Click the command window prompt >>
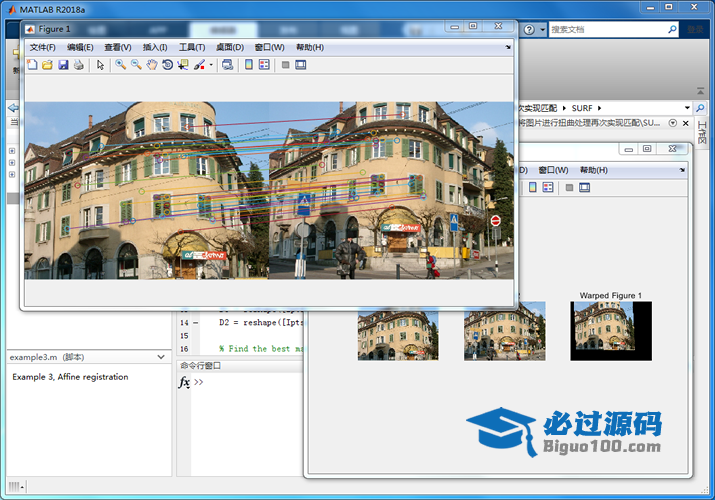 198,382
